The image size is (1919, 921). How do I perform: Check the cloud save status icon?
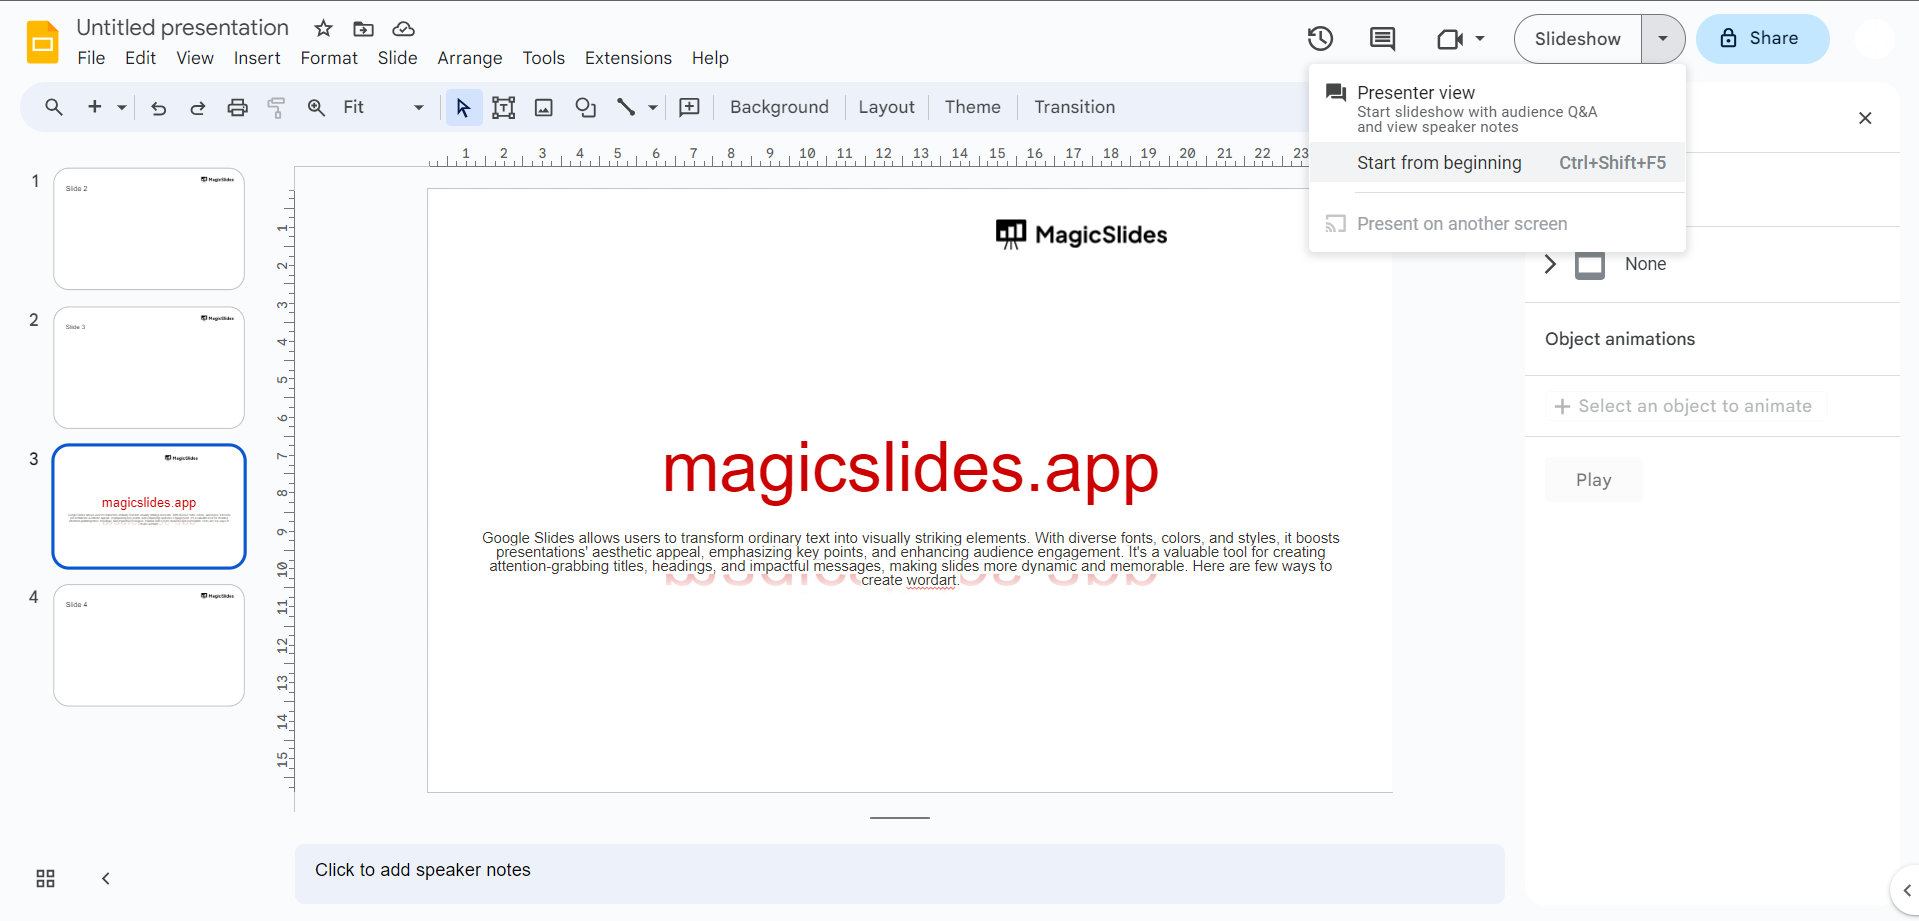click(x=404, y=29)
